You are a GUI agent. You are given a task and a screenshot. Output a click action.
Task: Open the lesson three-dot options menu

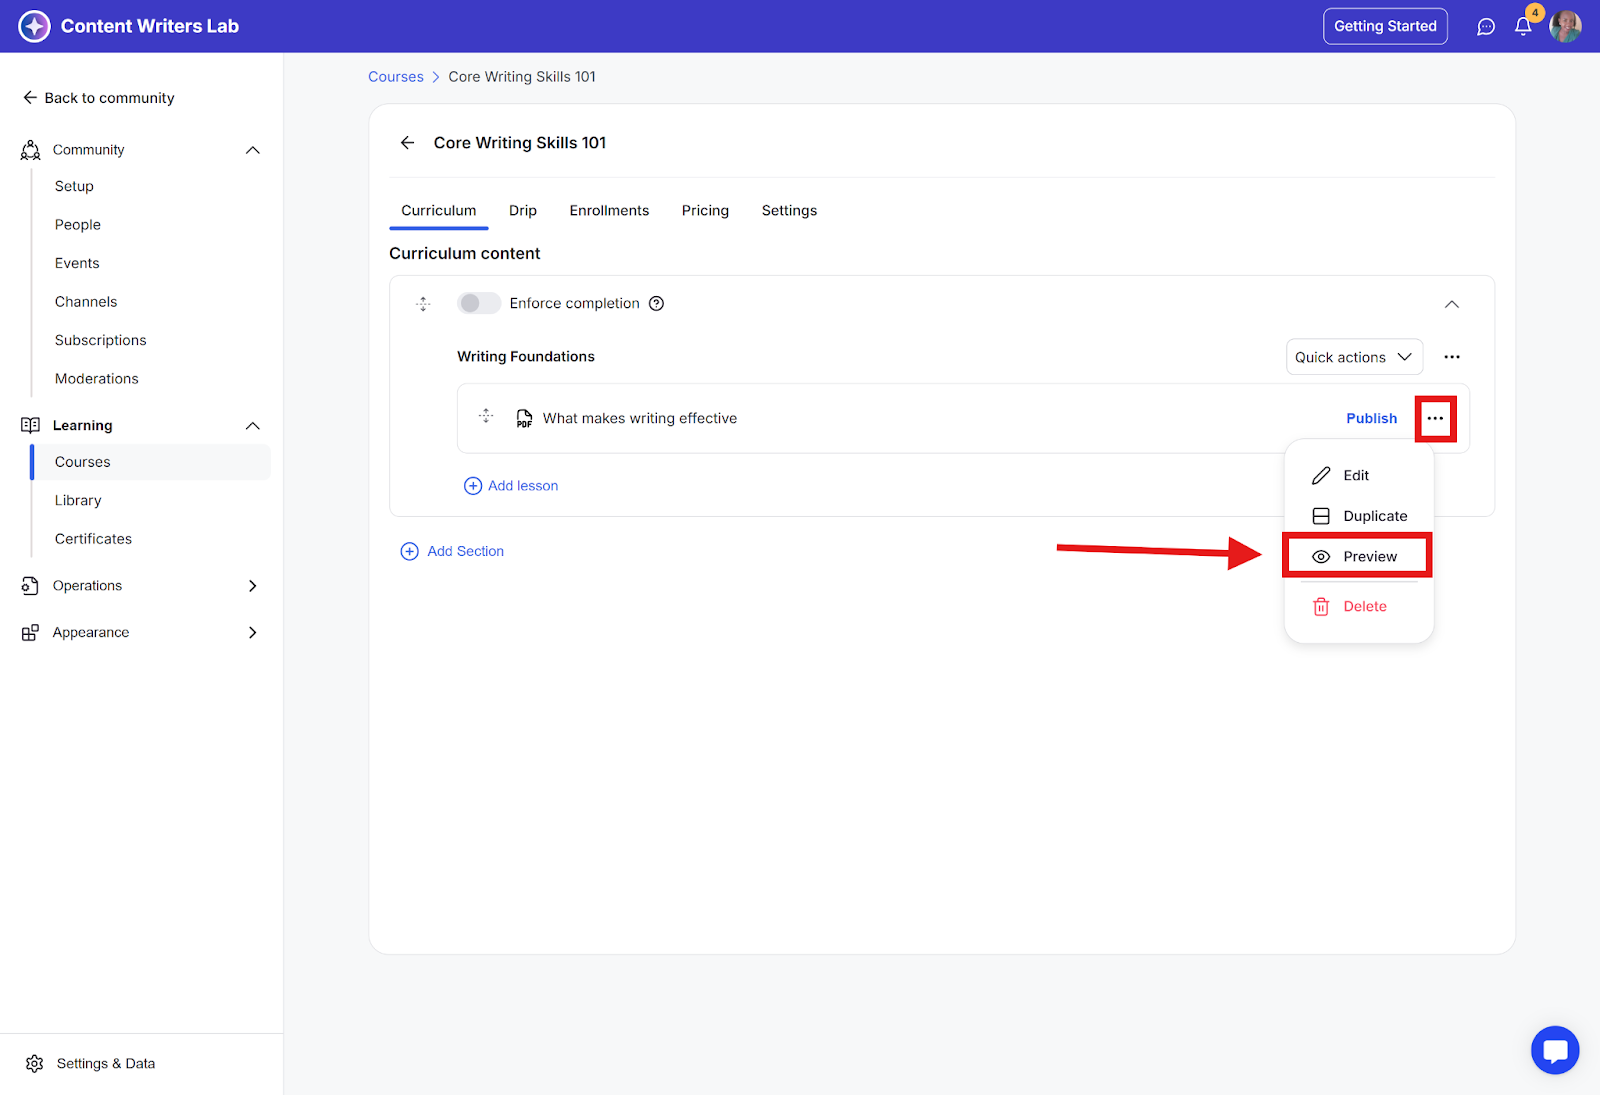pyautogui.click(x=1435, y=419)
